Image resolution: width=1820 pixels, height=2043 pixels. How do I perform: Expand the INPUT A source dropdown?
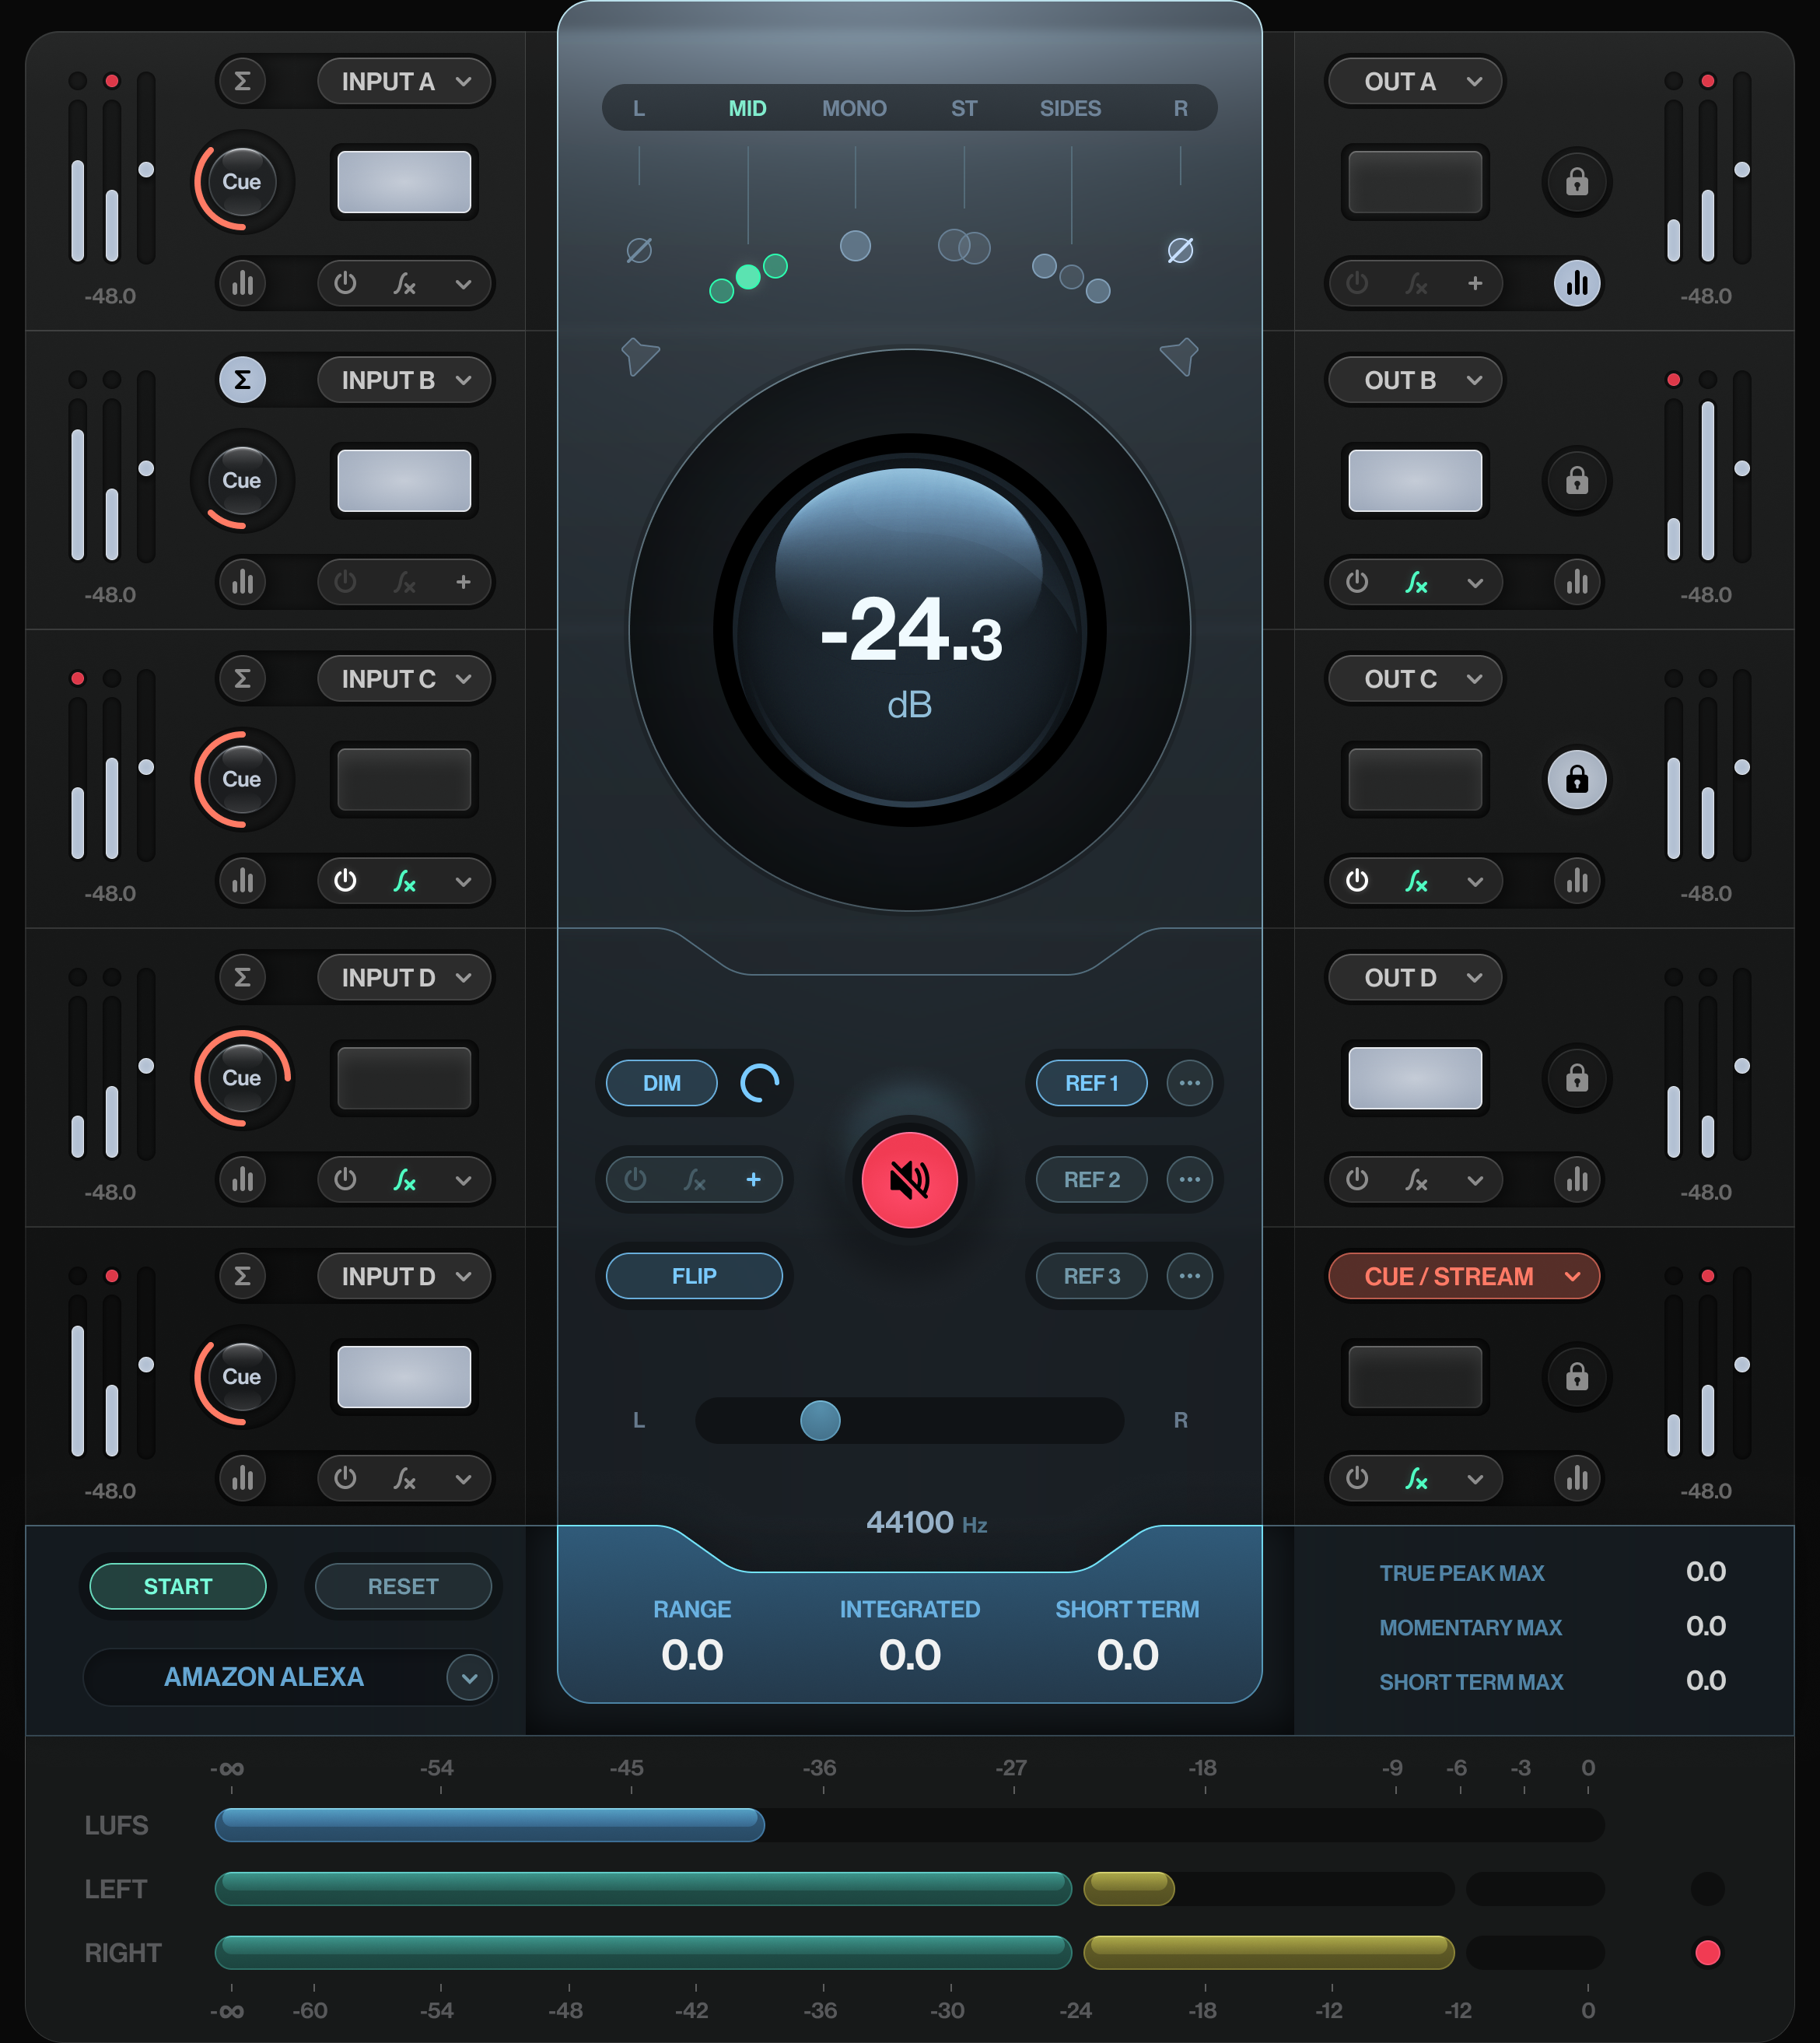click(405, 82)
